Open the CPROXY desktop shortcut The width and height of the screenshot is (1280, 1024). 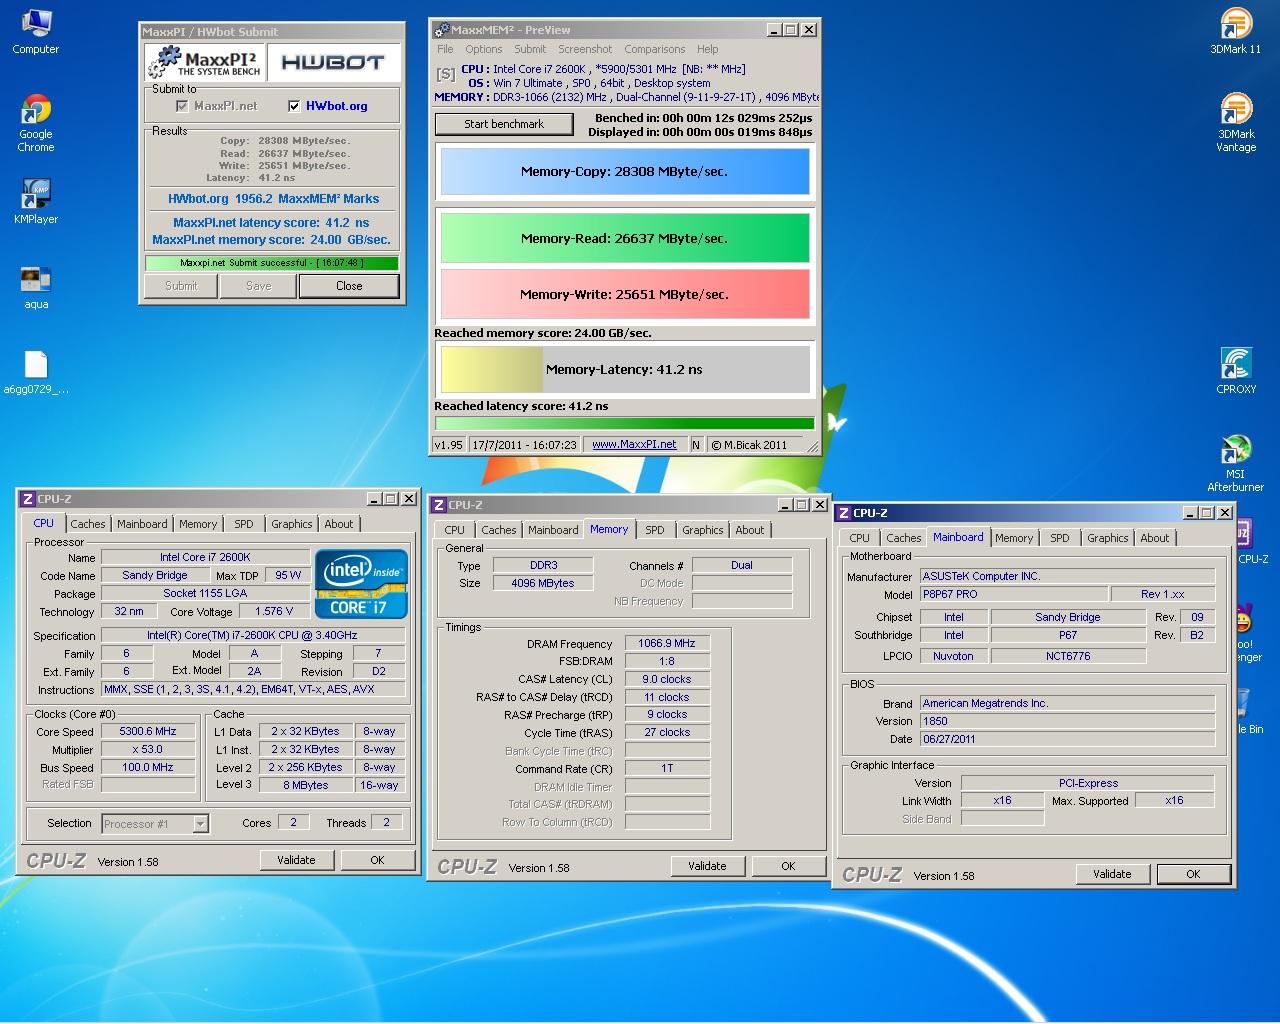(x=1236, y=371)
